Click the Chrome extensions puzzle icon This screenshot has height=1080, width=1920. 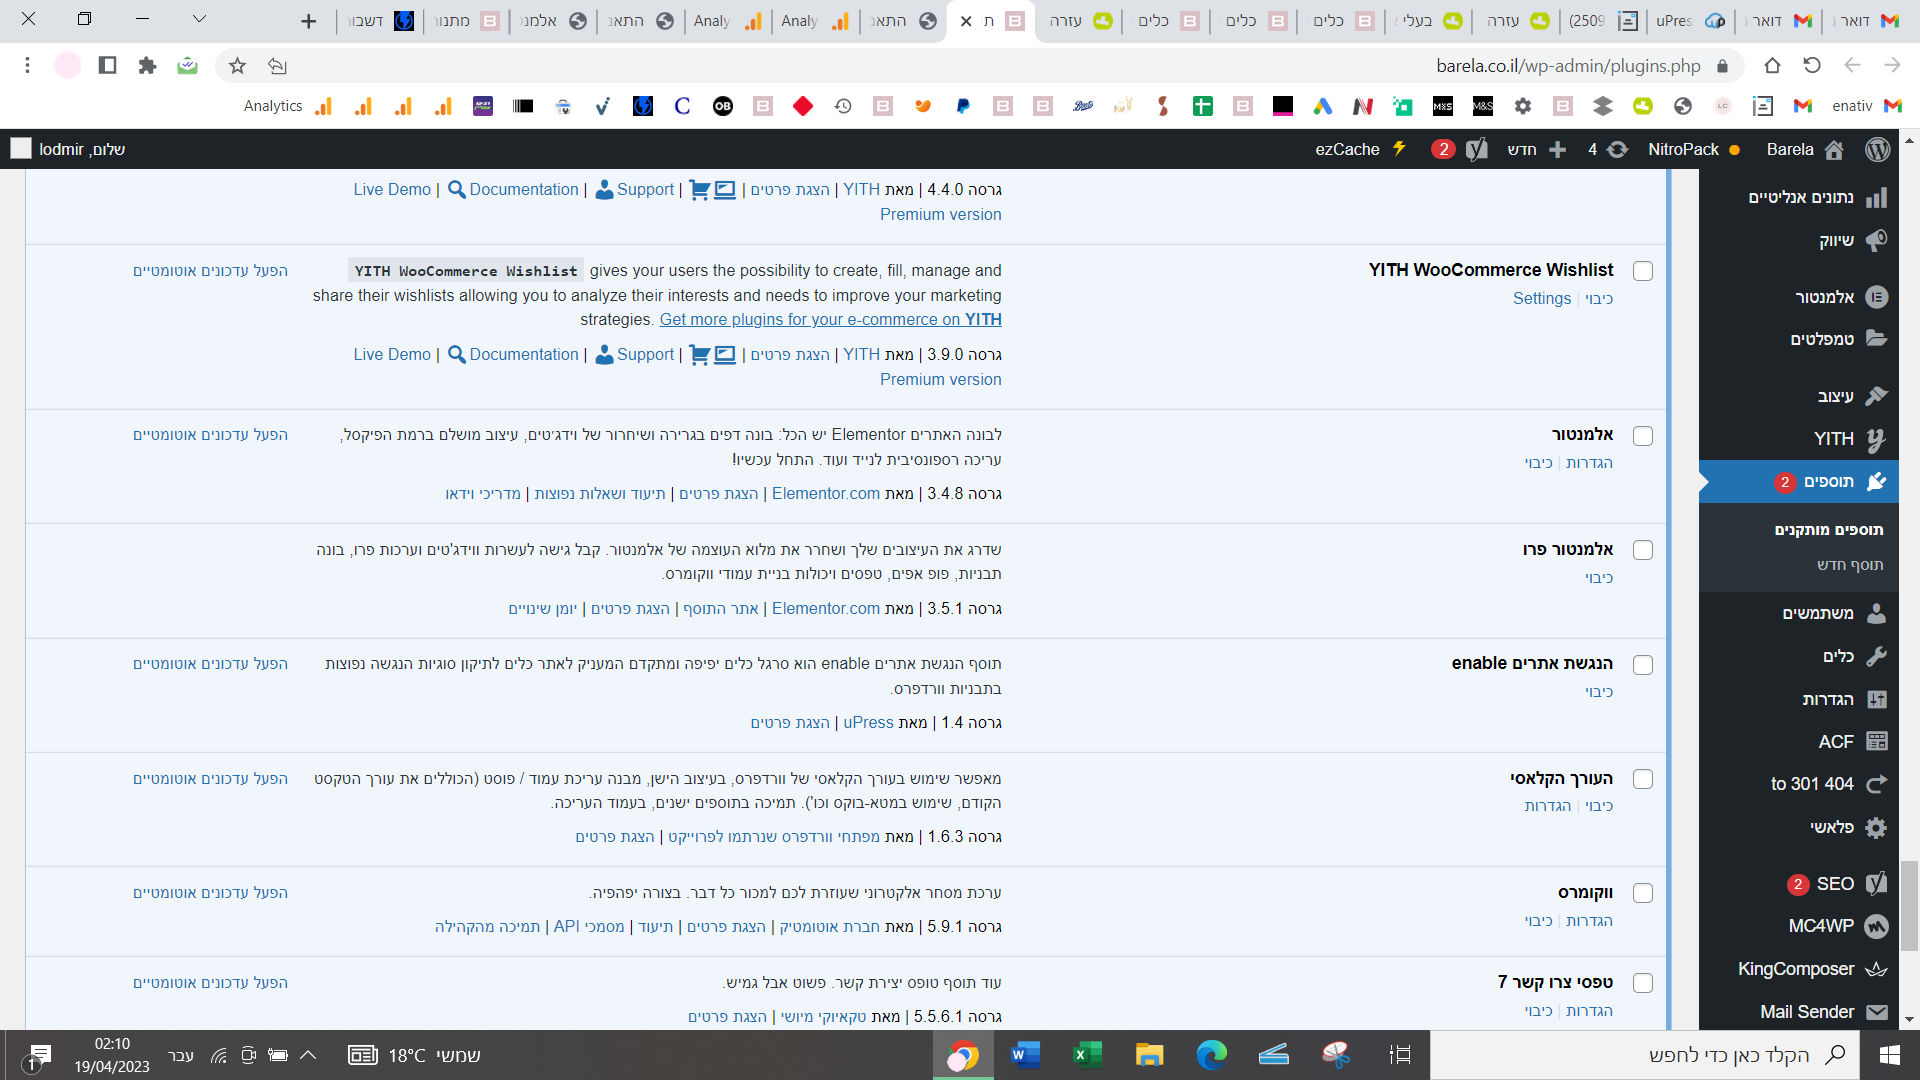[147, 66]
